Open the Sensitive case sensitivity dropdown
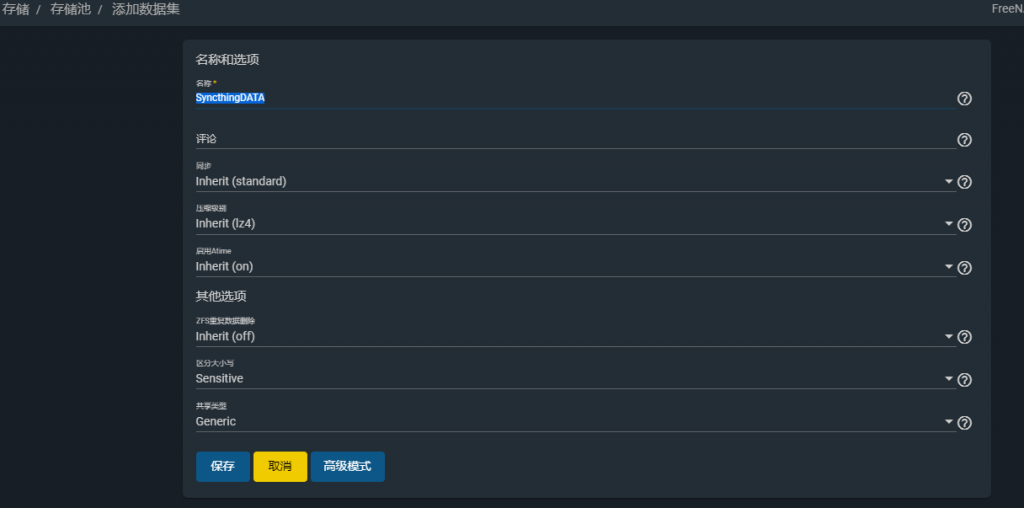Screen dimensions: 1024x508 point(570,379)
